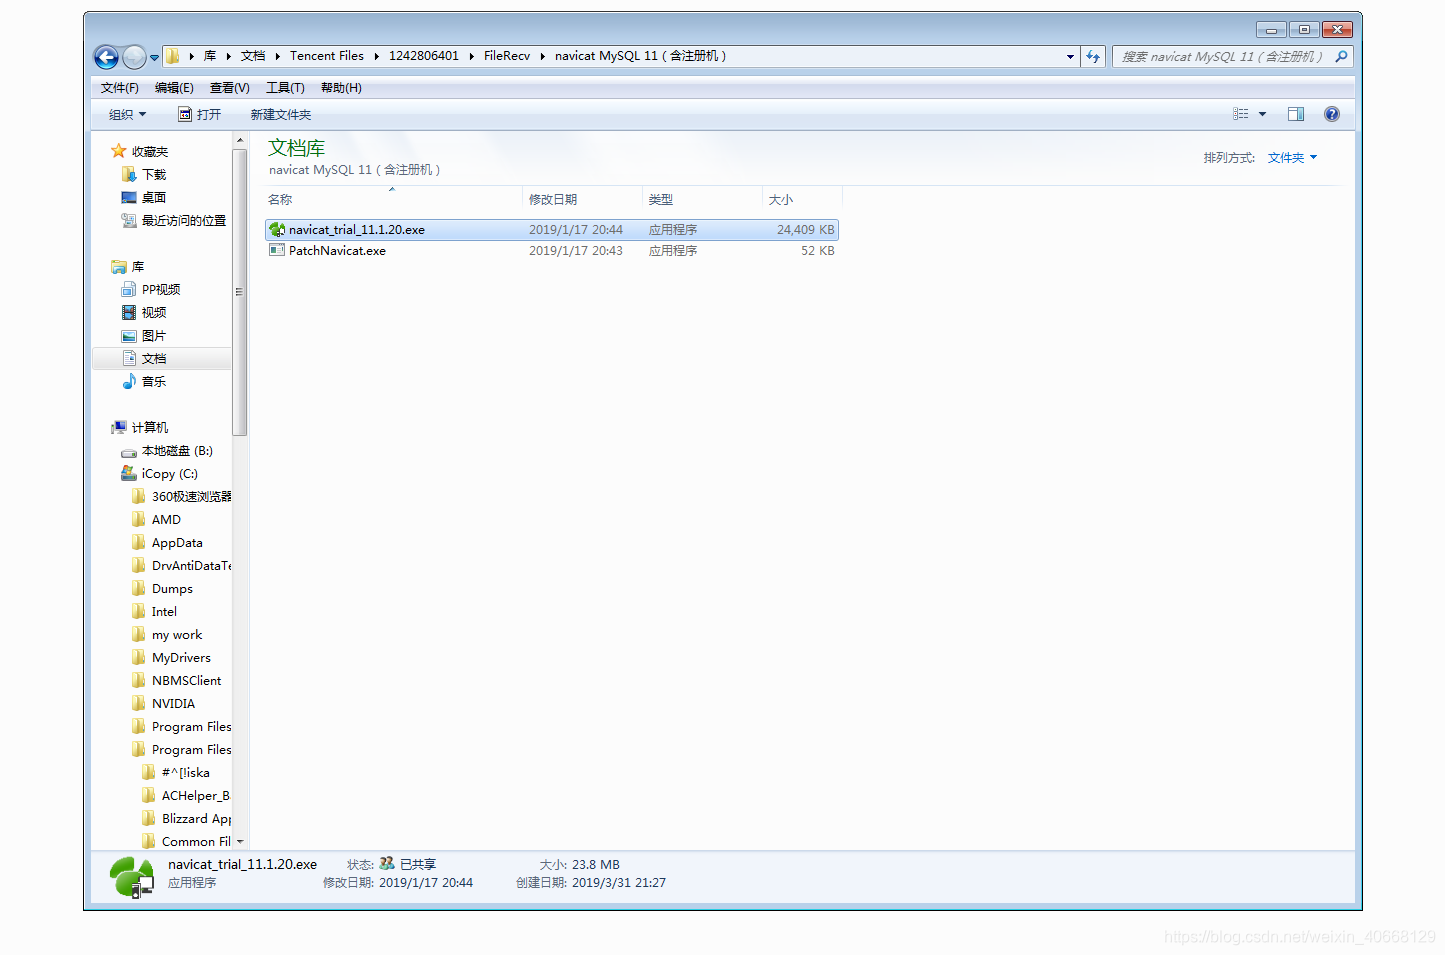1445x955 pixels.
Task: Click the 1242806401 breadcrumb segment
Action: [x=424, y=56]
